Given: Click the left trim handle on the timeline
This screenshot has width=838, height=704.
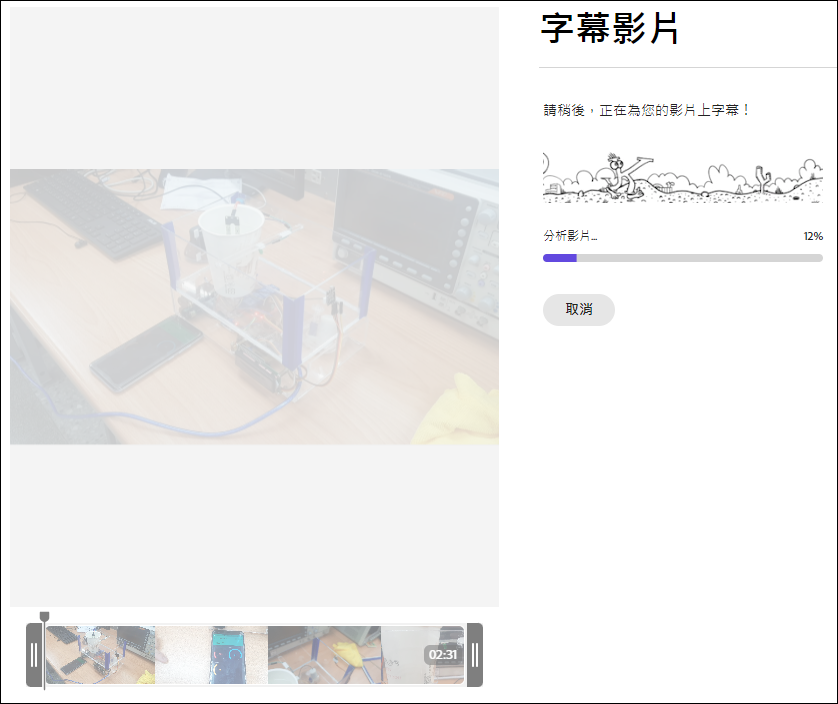Looking at the screenshot, I should tap(35, 655).
